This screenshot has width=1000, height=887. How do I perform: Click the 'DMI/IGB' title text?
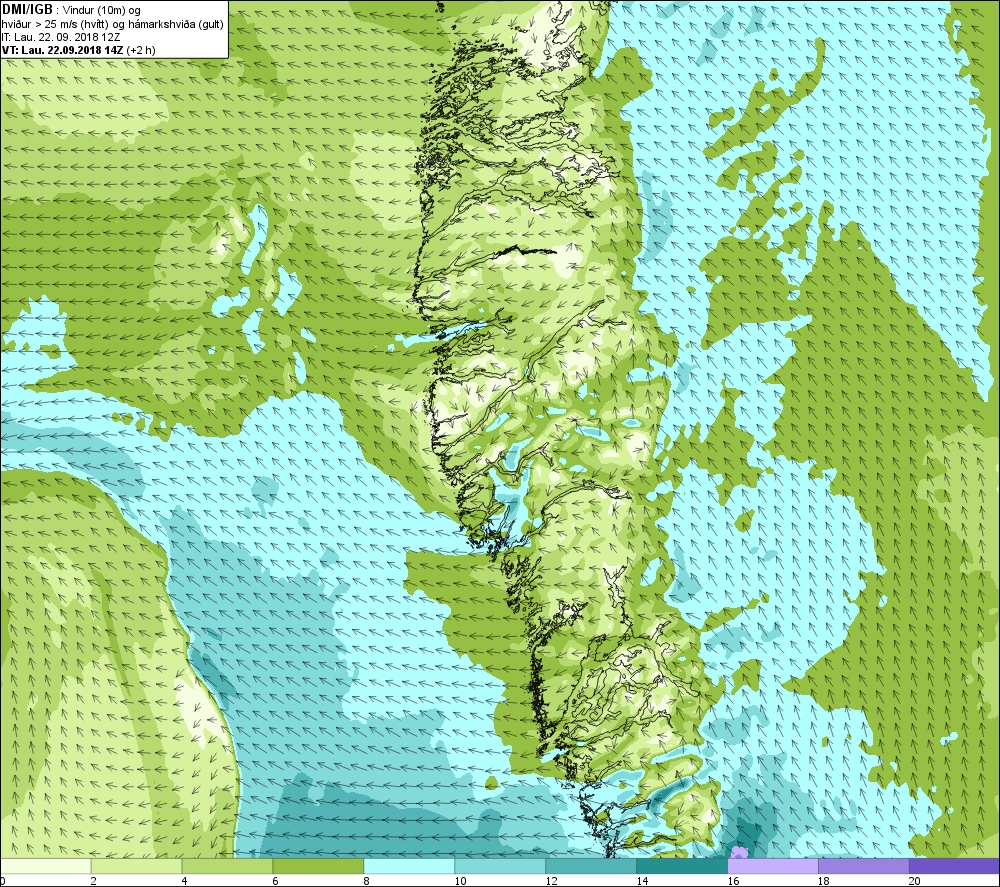click(x=27, y=10)
